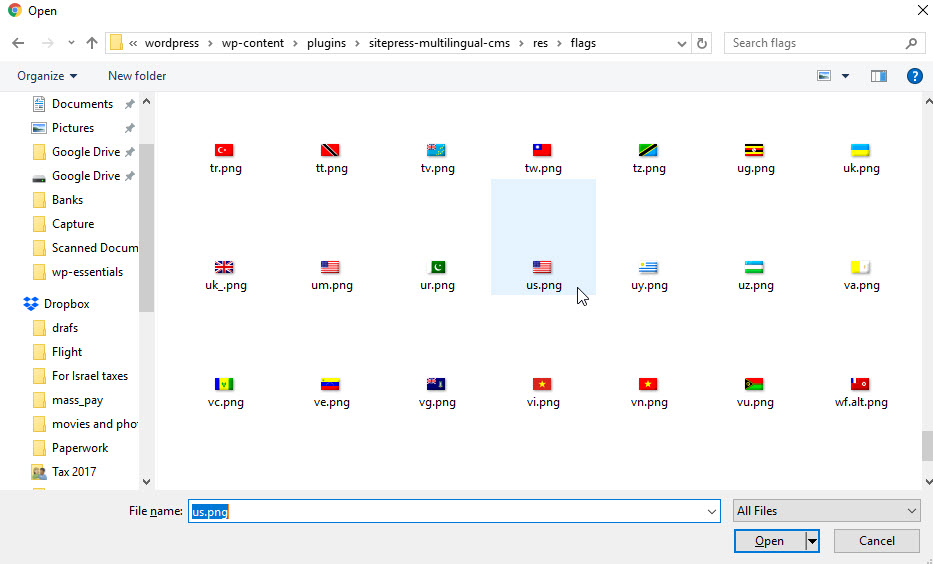The height and width of the screenshot is (564, 933).
Task: Select the tz.png flag file
Action: pos(649,159)
